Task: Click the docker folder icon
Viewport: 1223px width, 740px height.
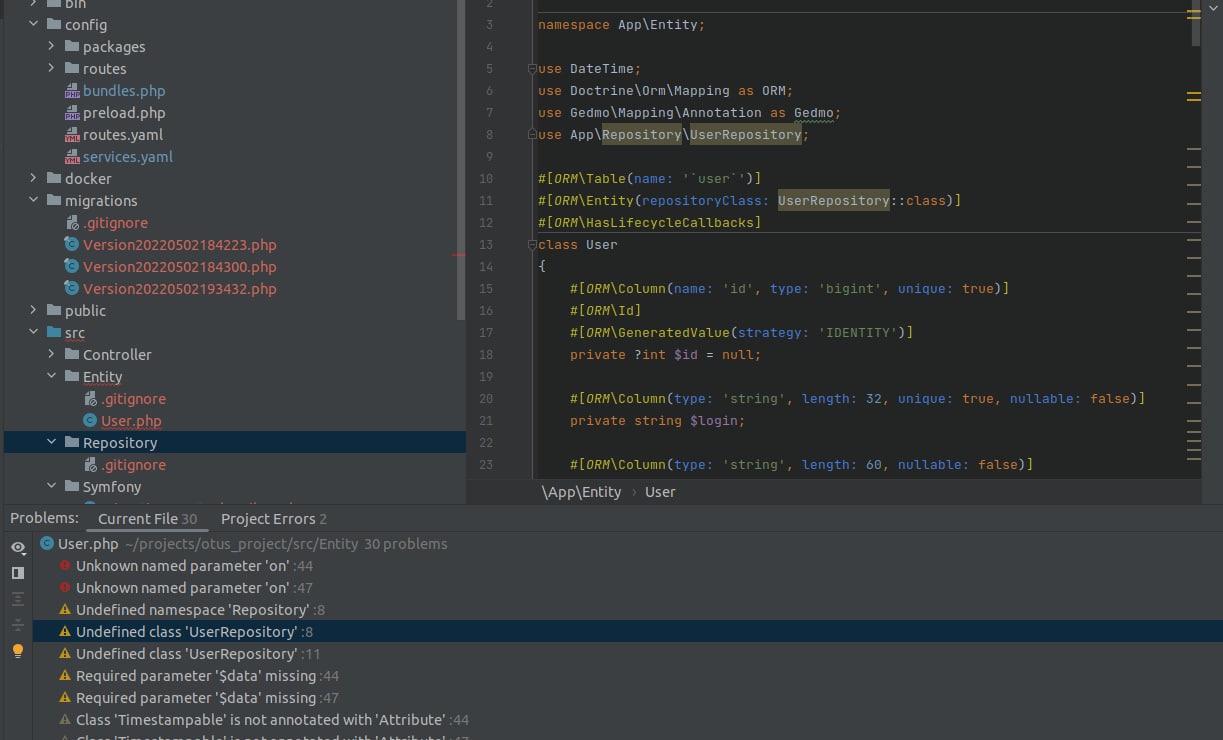Action: (x=54, y=179)
